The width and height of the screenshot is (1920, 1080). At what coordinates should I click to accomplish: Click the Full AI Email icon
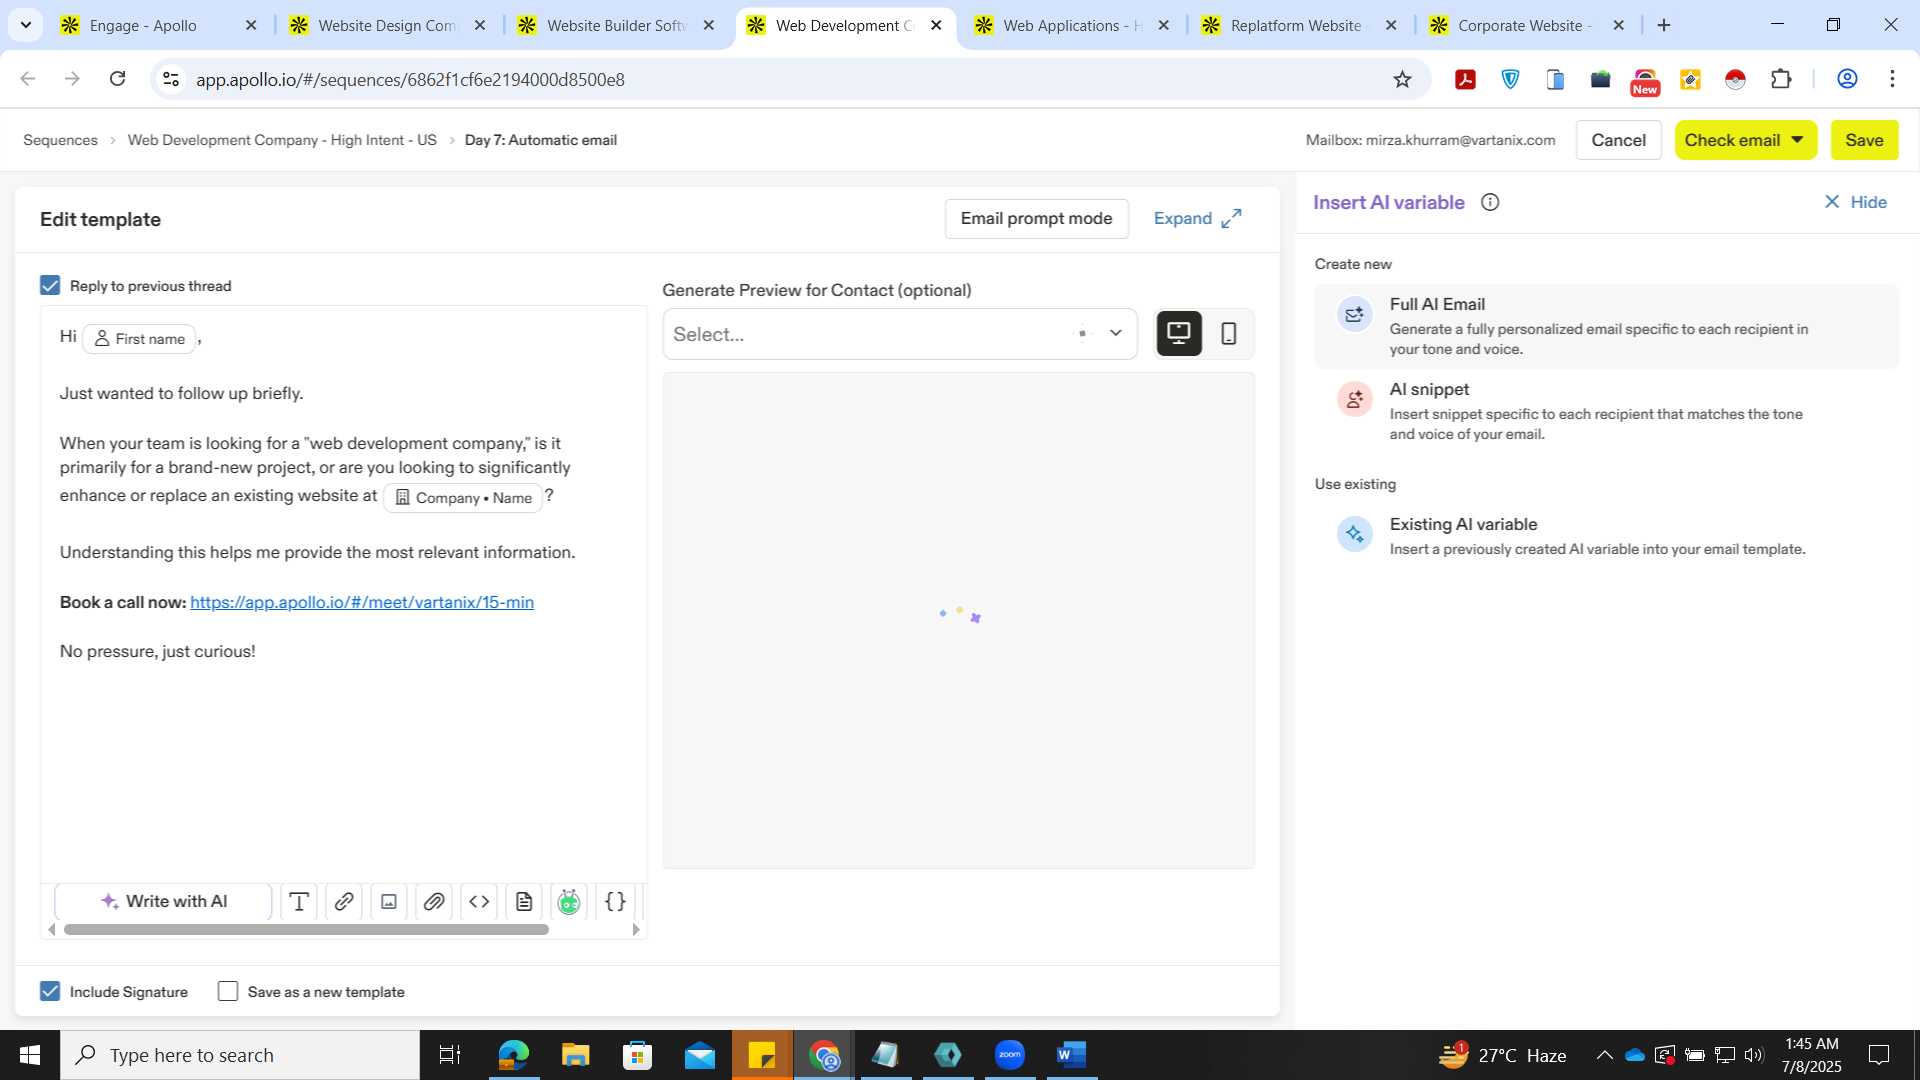point(1355,314)
